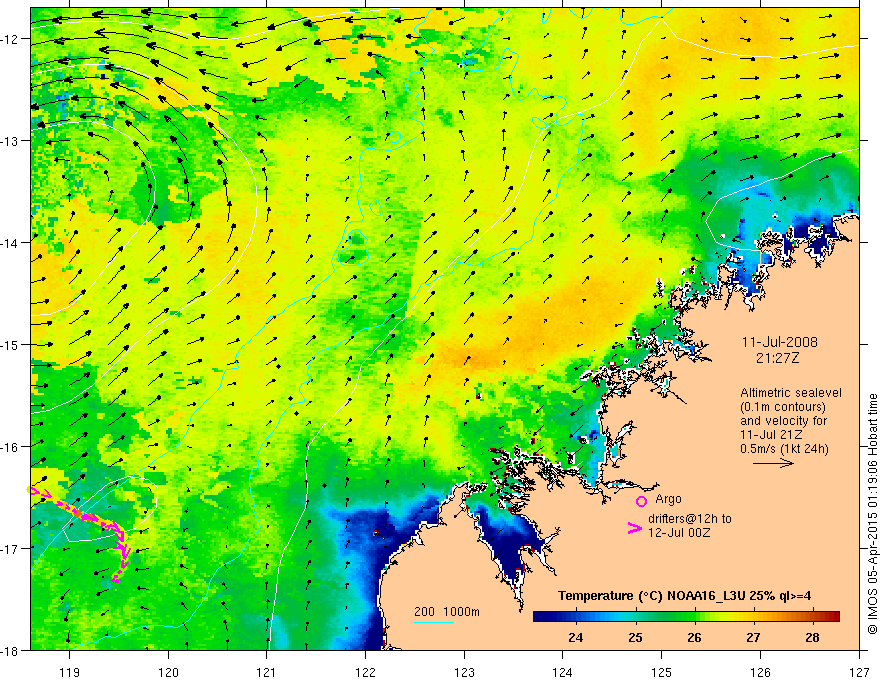Click the 0.5m/s velocity scale arrow
Image resolution: width=880 pixels, height=680 pixels.
coord(773,463)
